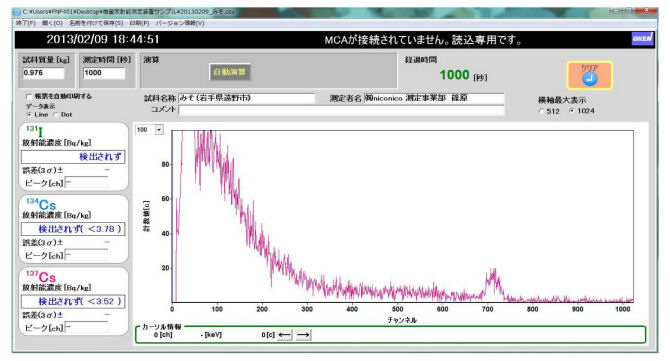Click the 134Cs ピーク[ch] field
The width and height of the screenshot is (670, 361).
tap(86, 255)
